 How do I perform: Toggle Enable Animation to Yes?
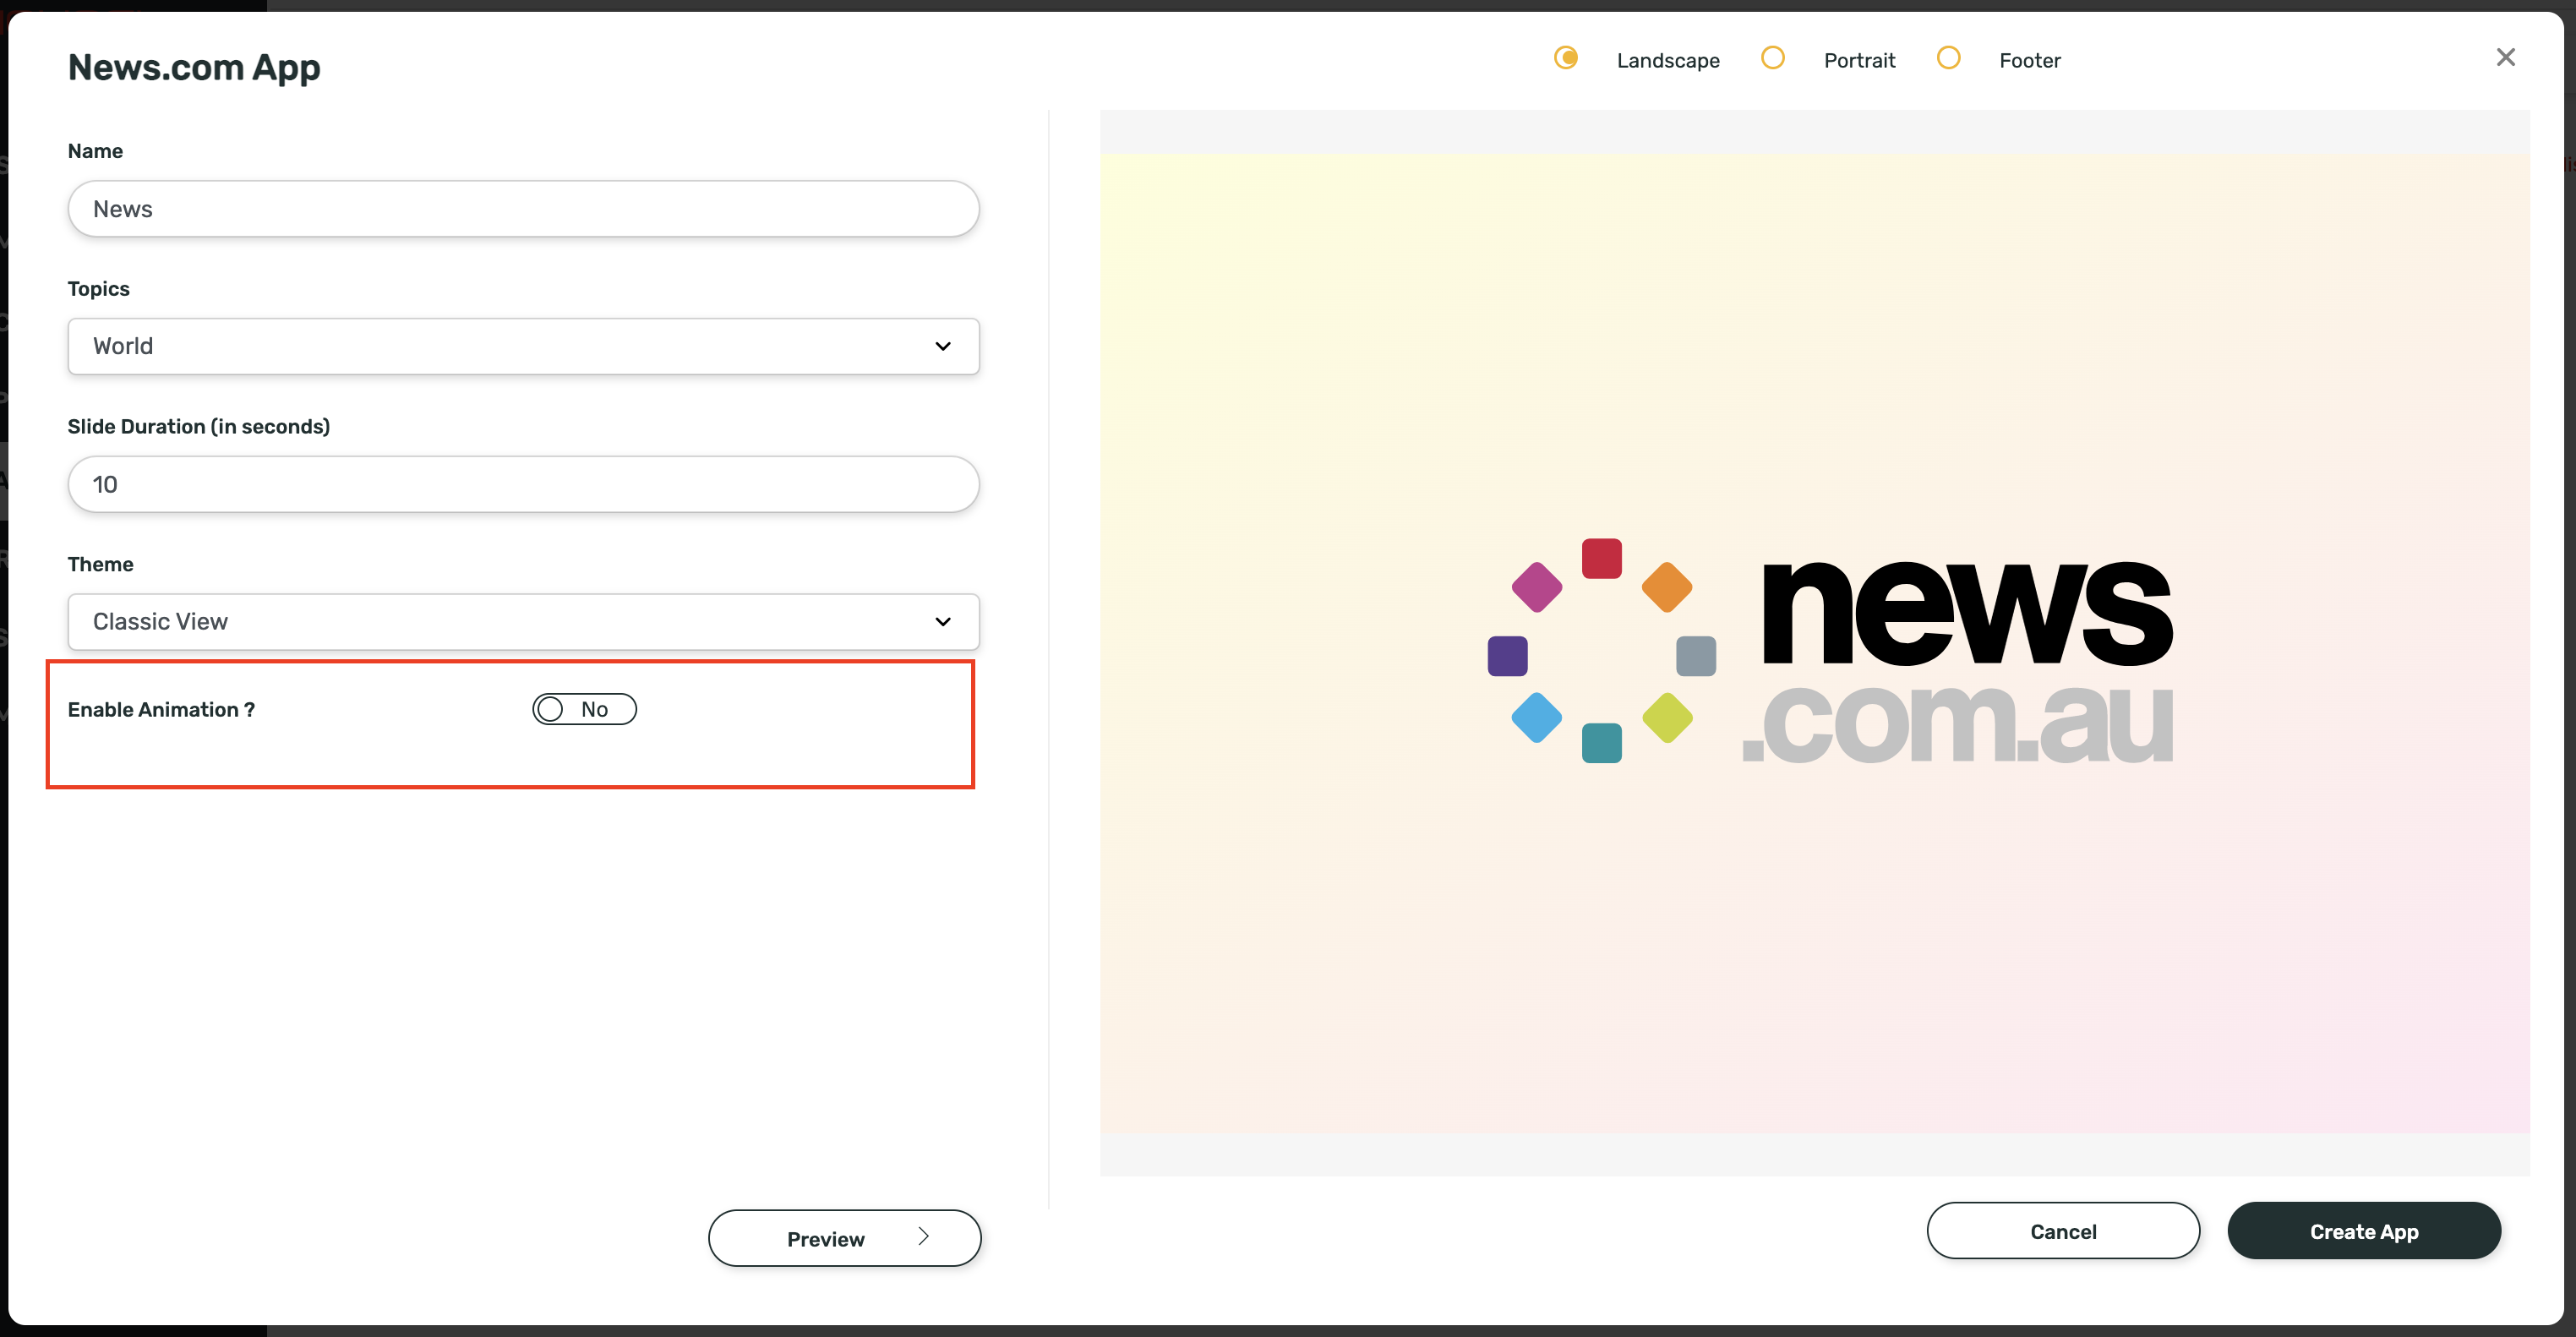[x=584, y=709]
